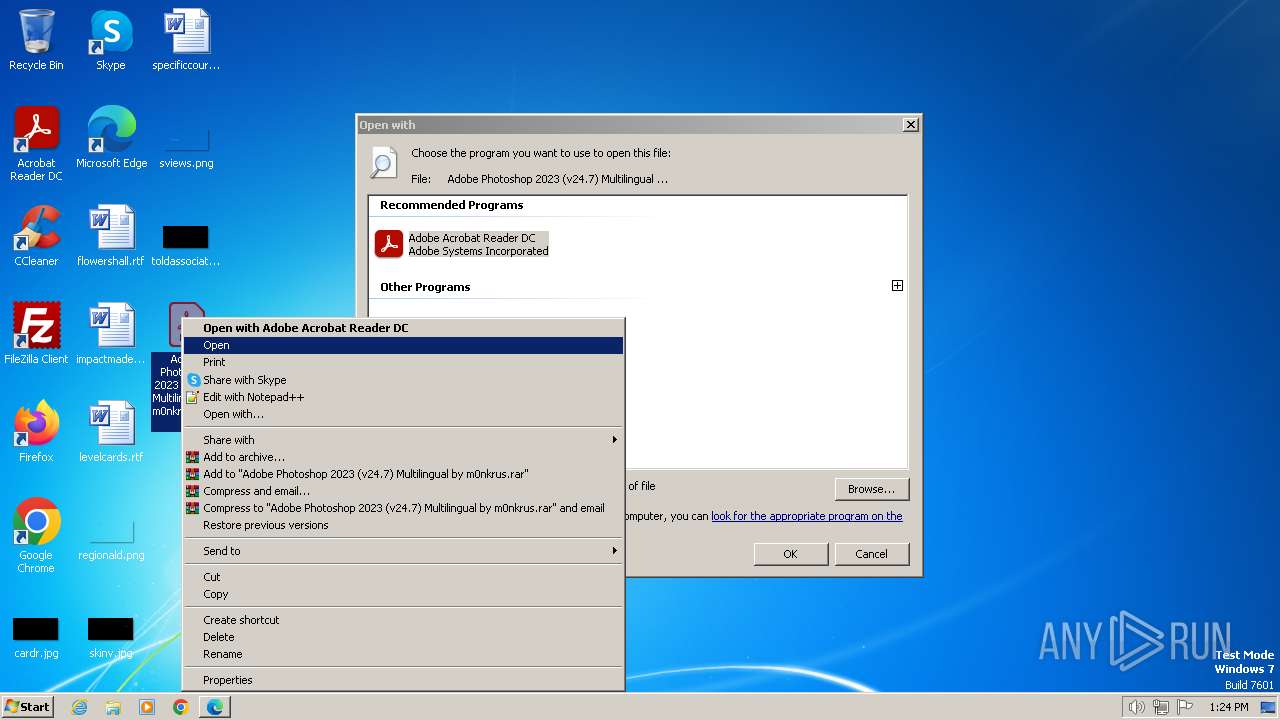The height and width of the screenshot is (720, 1280).
Task: Choose Compress to rar and email
Action: click(x=402, y=508)
